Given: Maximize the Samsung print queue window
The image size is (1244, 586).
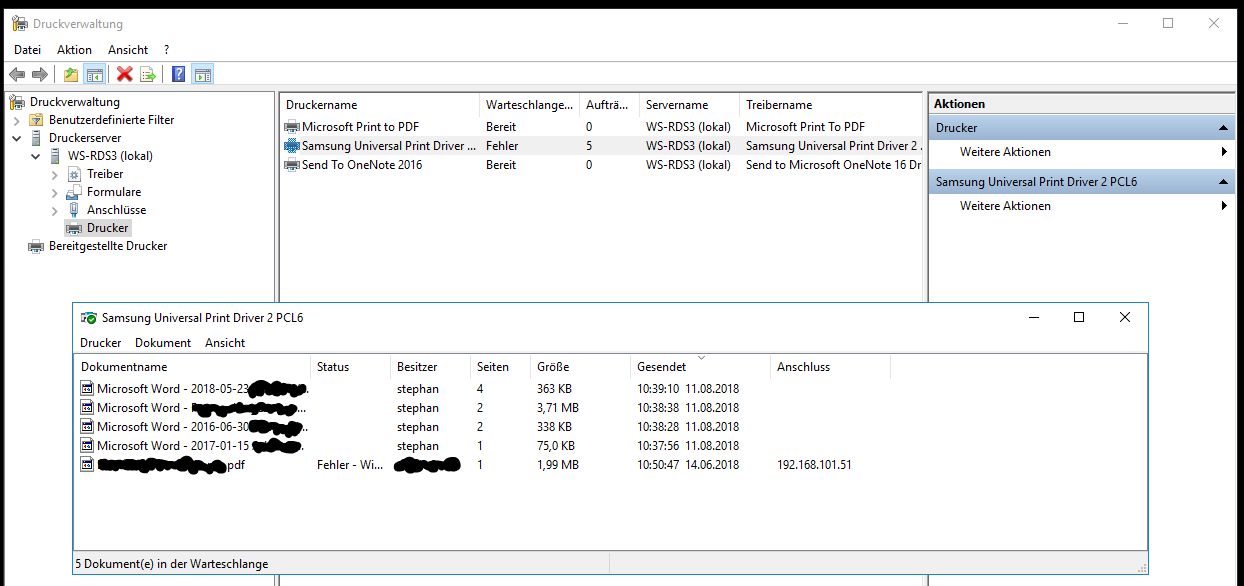Looking at the screenshot, I should pos(1079,317).
